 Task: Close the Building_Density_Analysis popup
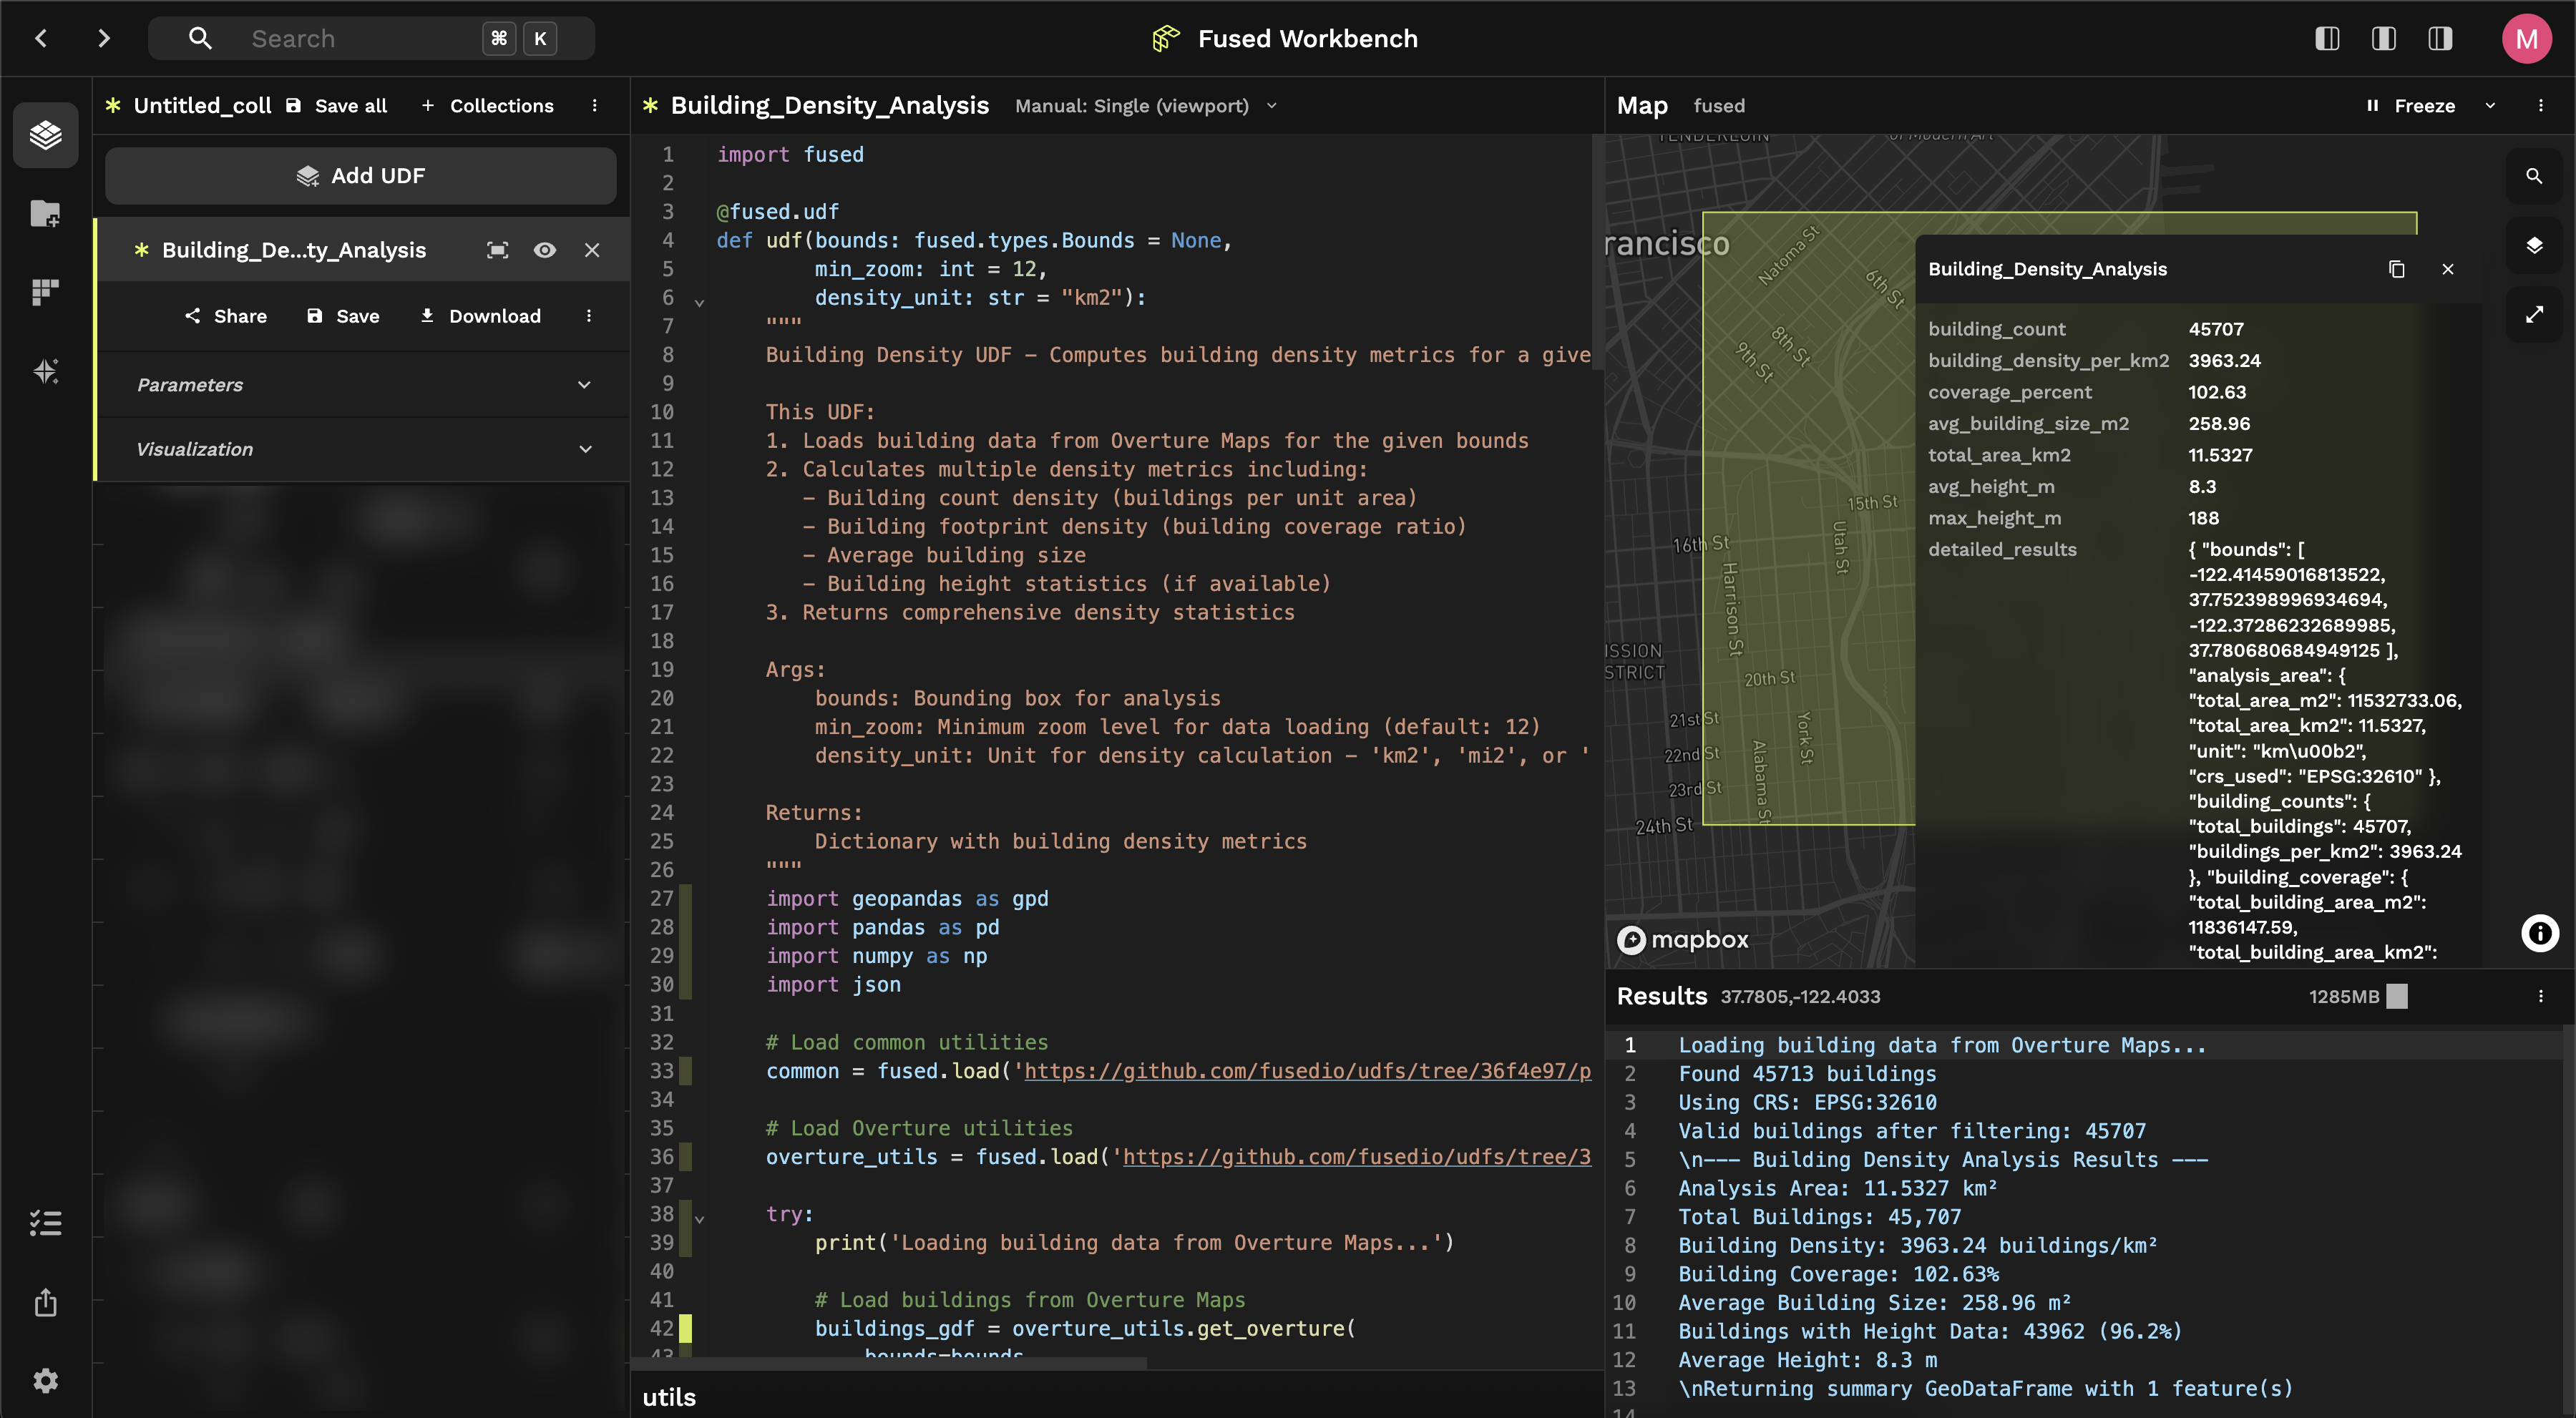pos(2448,269)
